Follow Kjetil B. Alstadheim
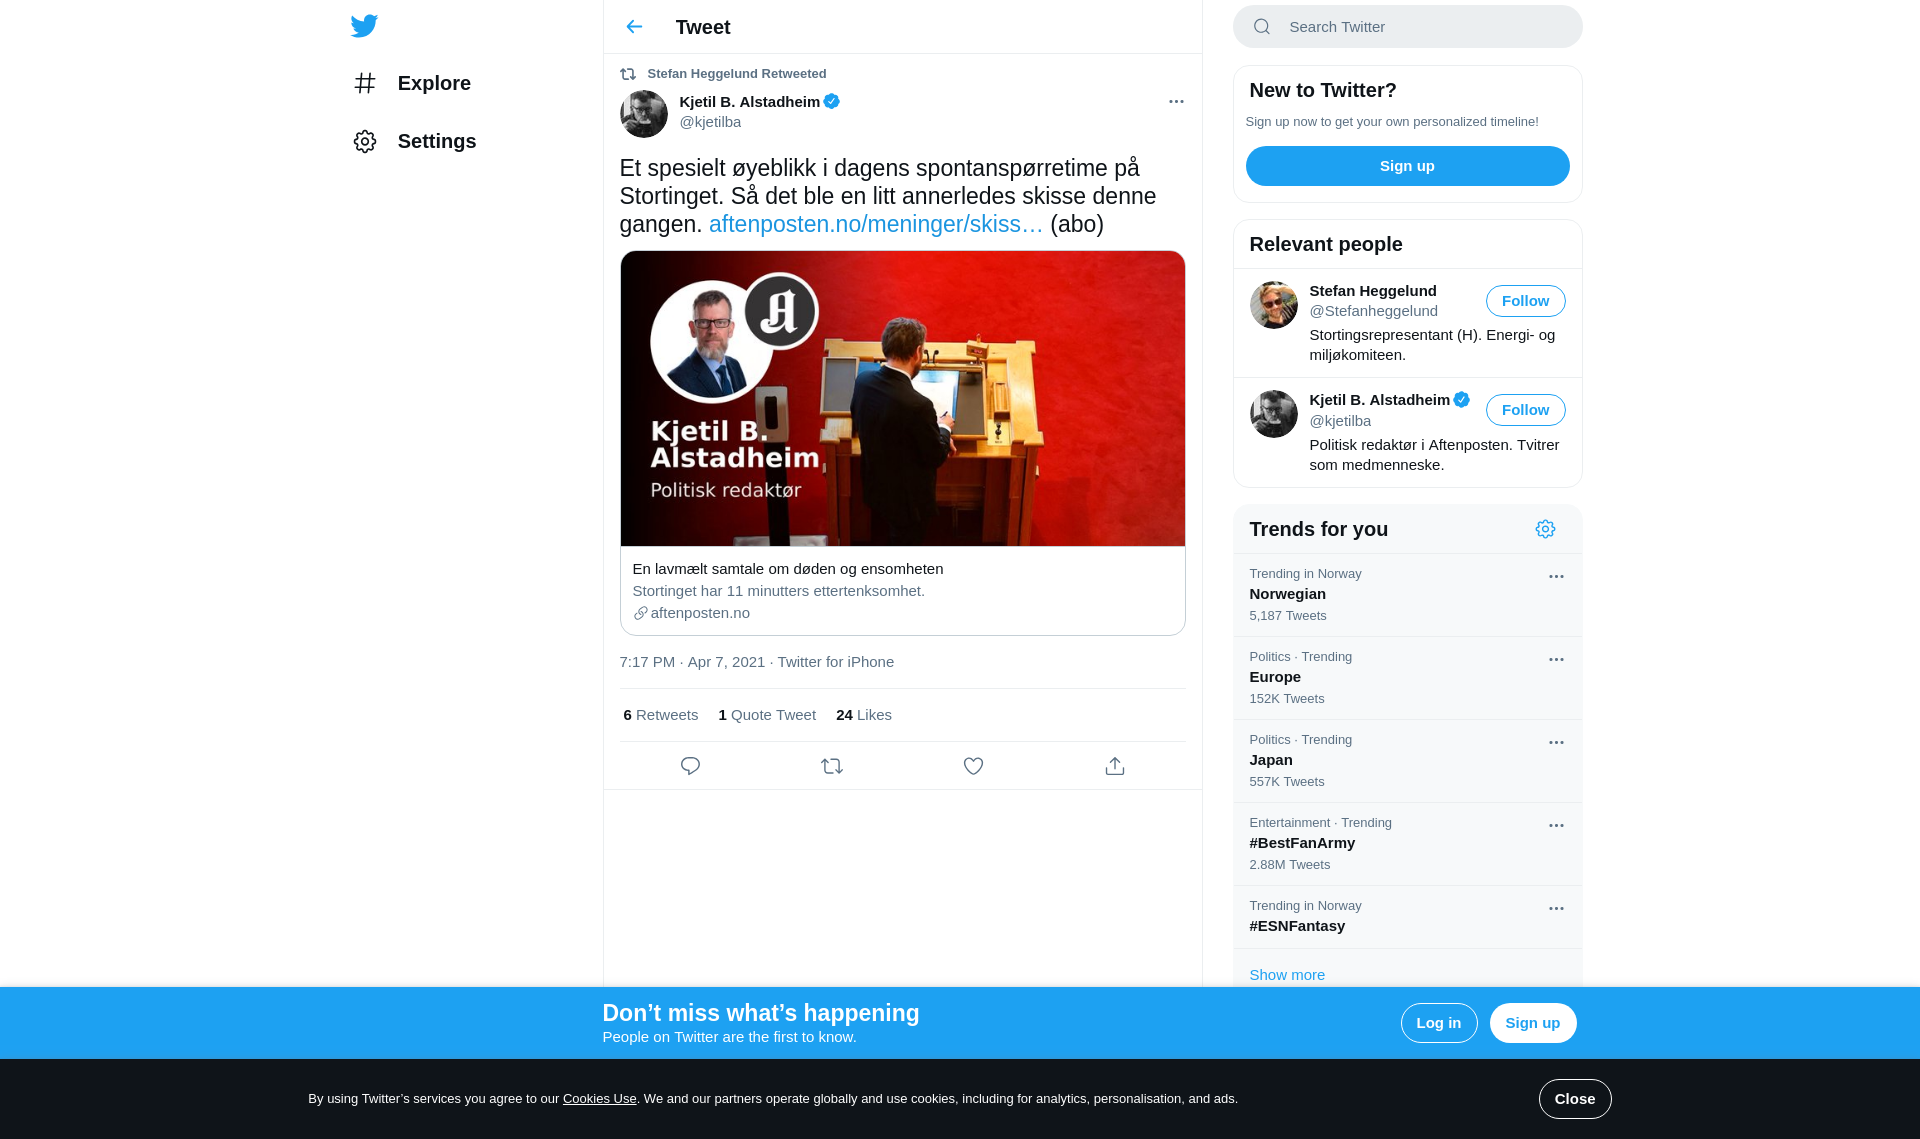This screenshot has width=1920, height=1139. 1525,410
